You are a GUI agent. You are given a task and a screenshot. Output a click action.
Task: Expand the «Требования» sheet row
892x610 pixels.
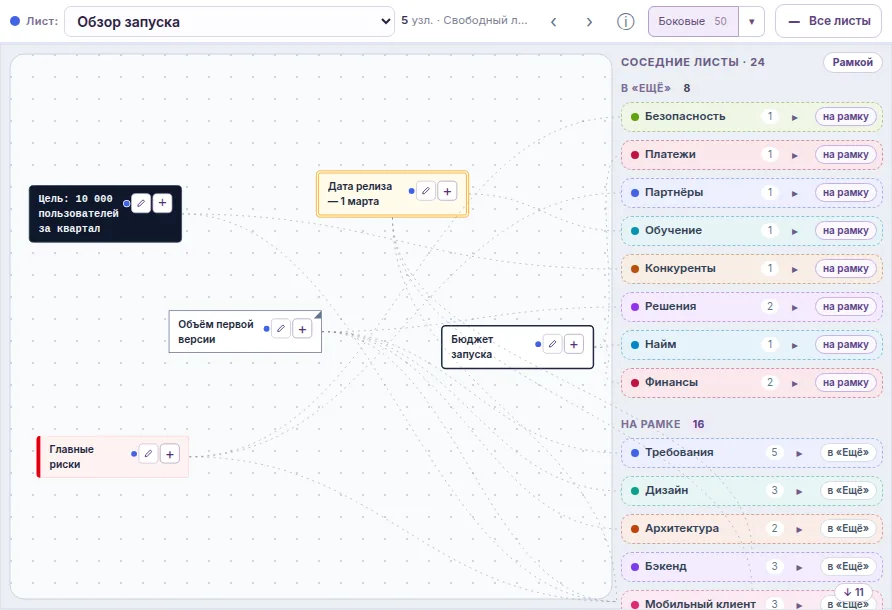tap(799, 454)
